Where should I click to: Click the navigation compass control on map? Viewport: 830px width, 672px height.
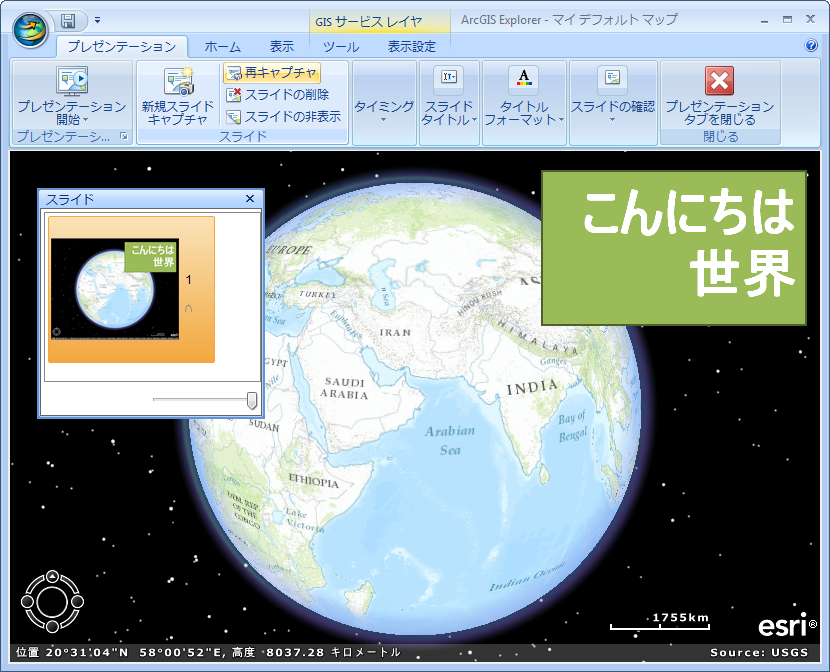52,601
